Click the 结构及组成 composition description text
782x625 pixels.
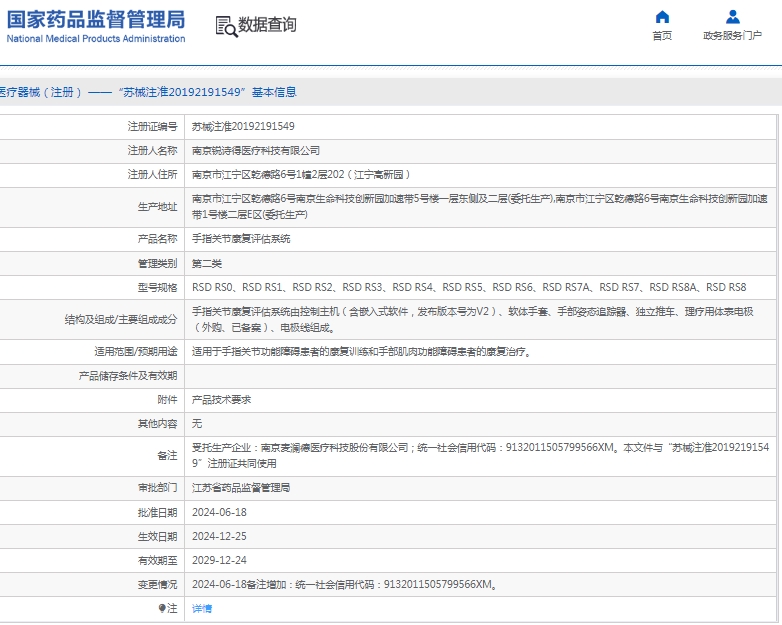(473, 320)
